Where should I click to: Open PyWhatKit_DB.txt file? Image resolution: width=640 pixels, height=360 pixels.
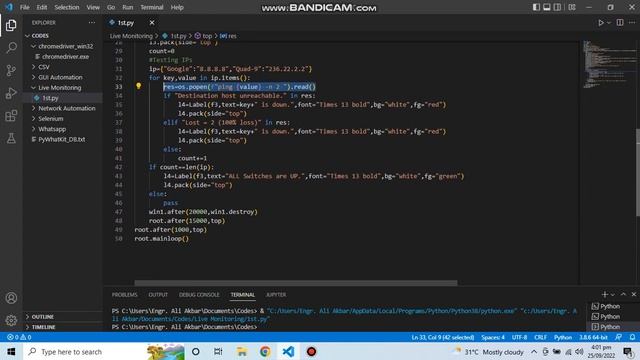click(62, 139)
